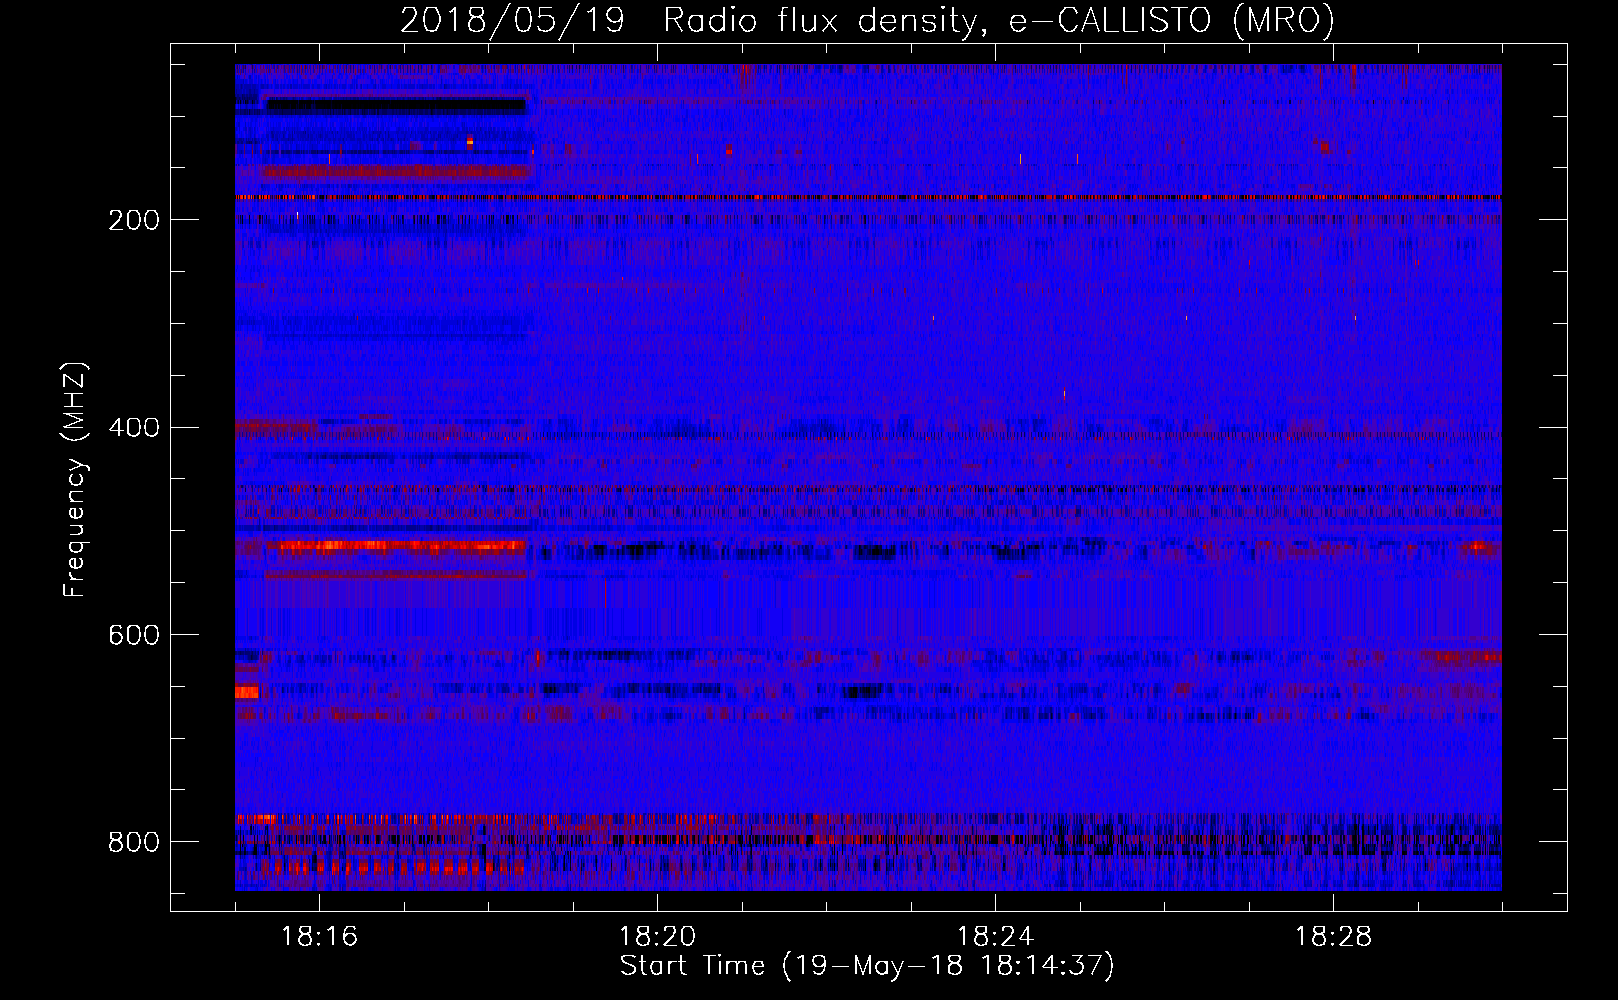Click the 'Frequency (MHZ)' axis label
The image size is (1618, 1000).
pyautogui.click(x=75, y=479)
